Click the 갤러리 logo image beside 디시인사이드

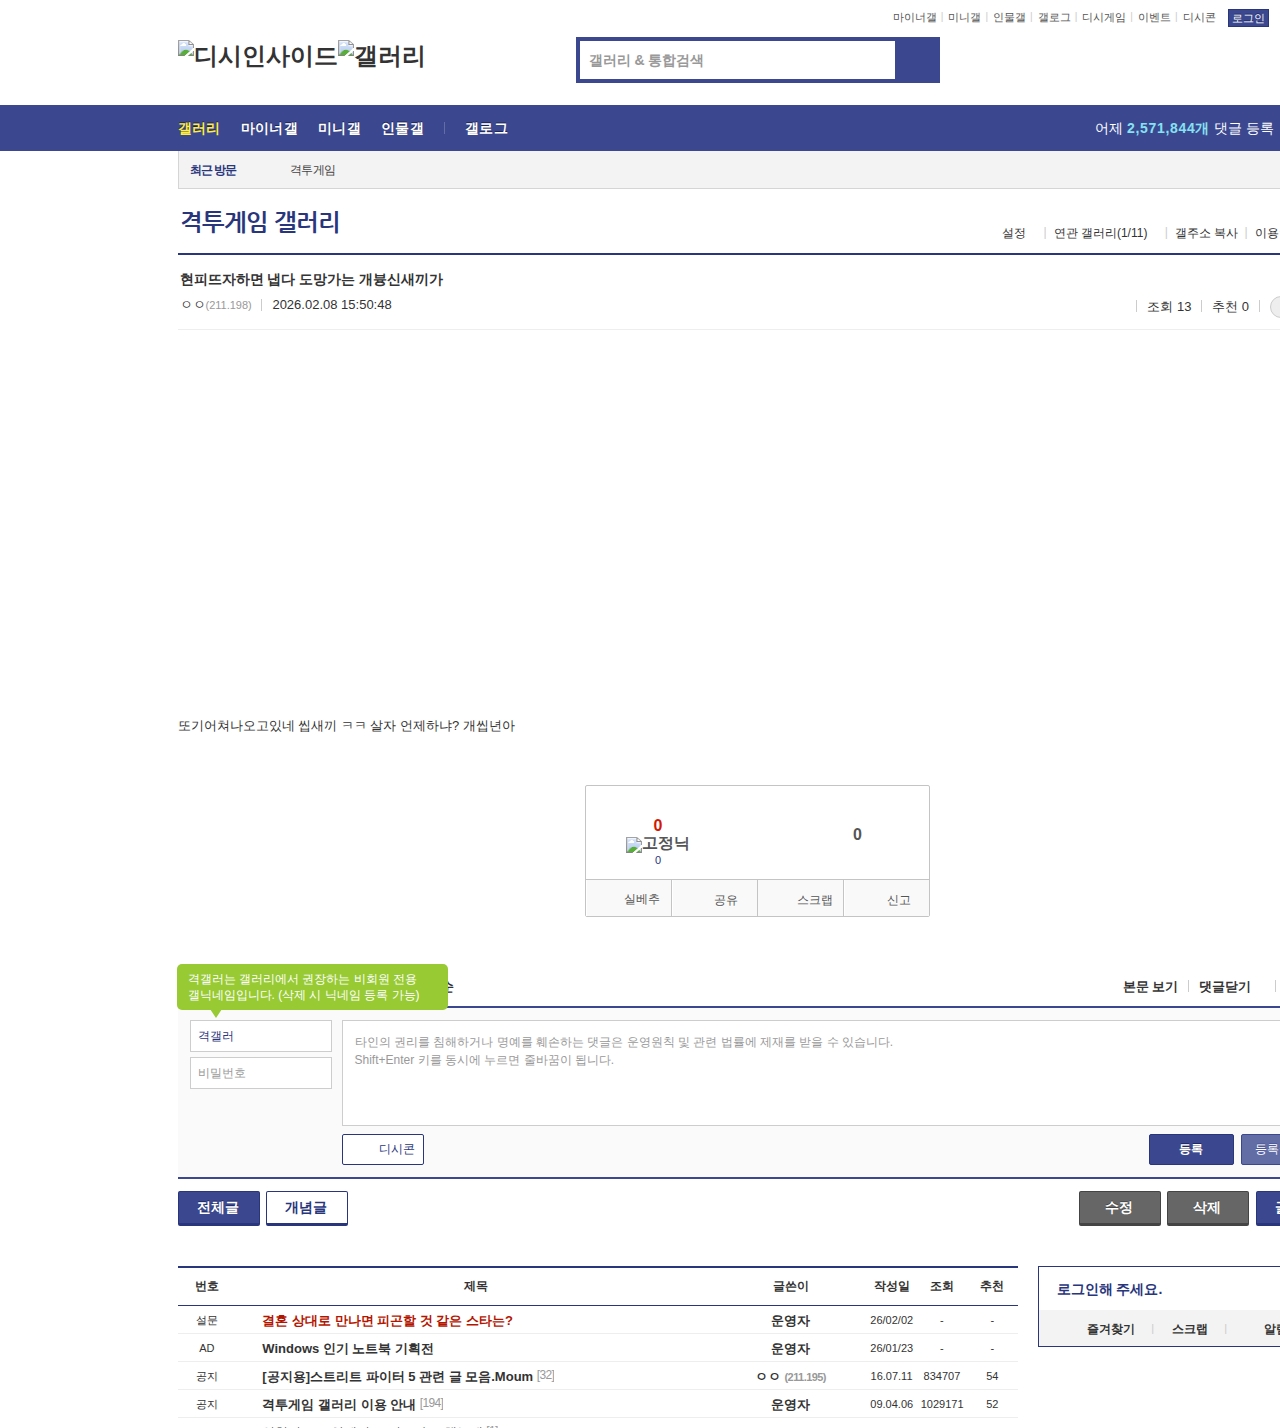click(x=381, y=56)
